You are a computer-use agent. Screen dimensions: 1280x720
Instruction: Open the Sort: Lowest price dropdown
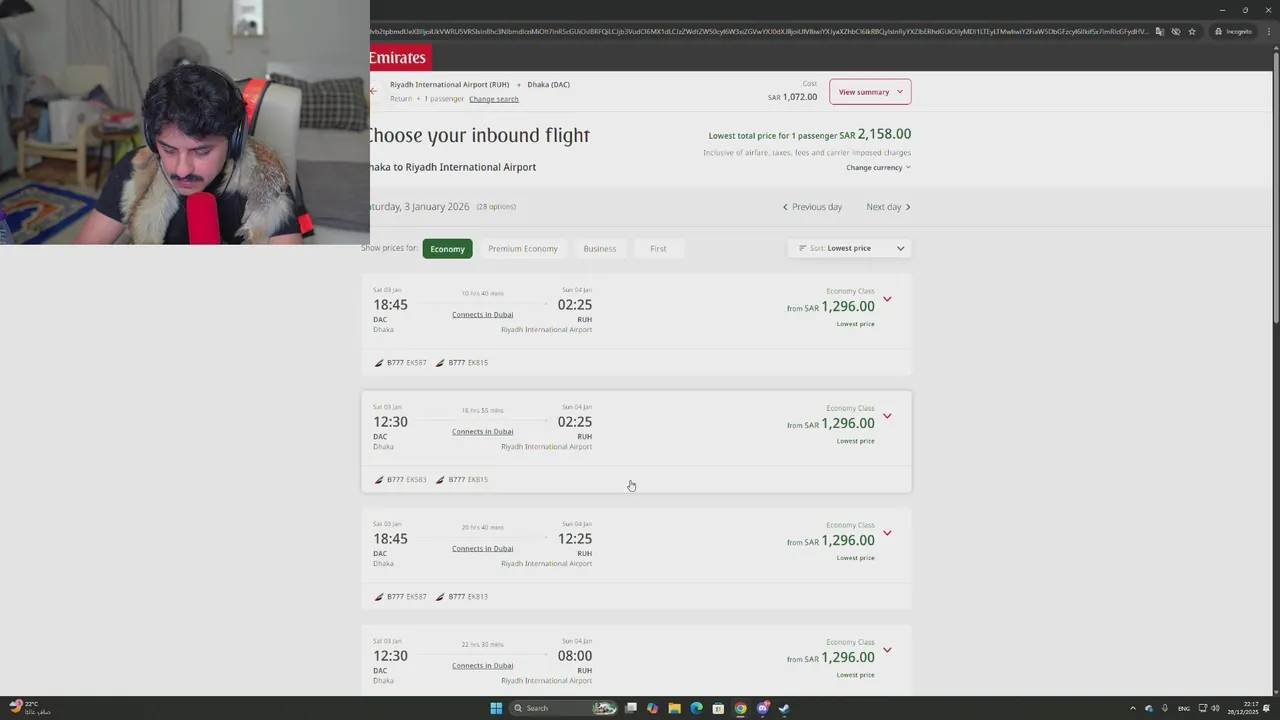pyautogui.click(x=850, y=248)
